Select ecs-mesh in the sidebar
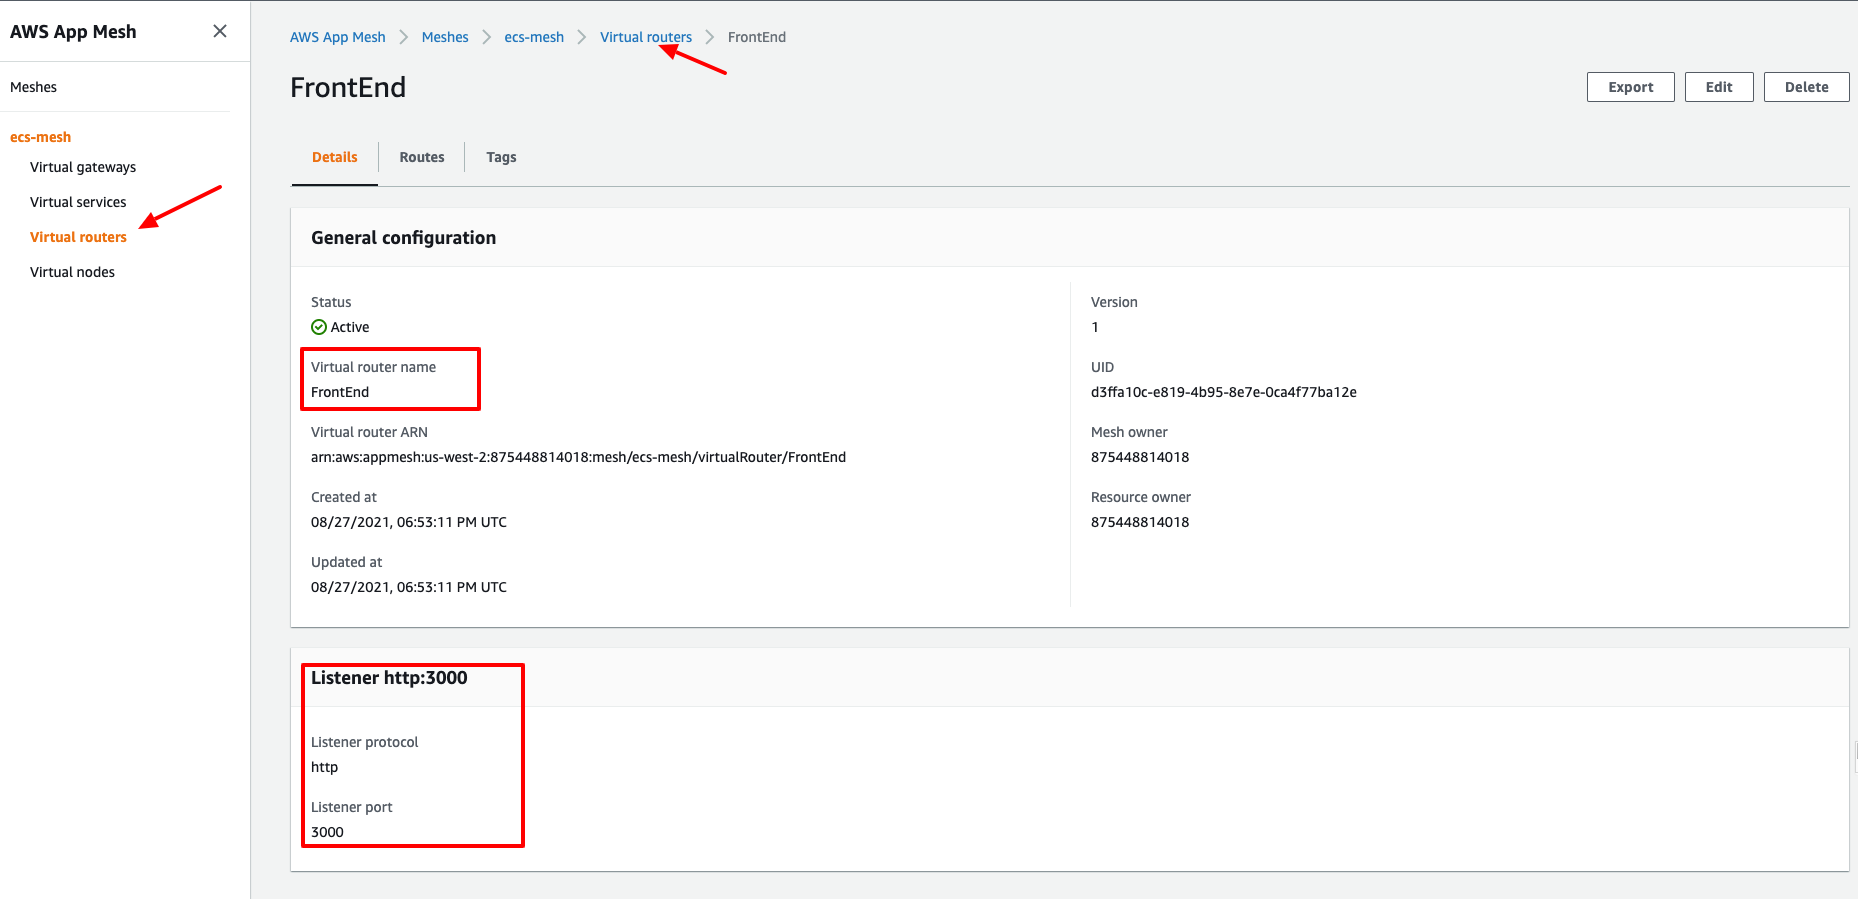The image size is (1858, 899). tap(40, 137)
